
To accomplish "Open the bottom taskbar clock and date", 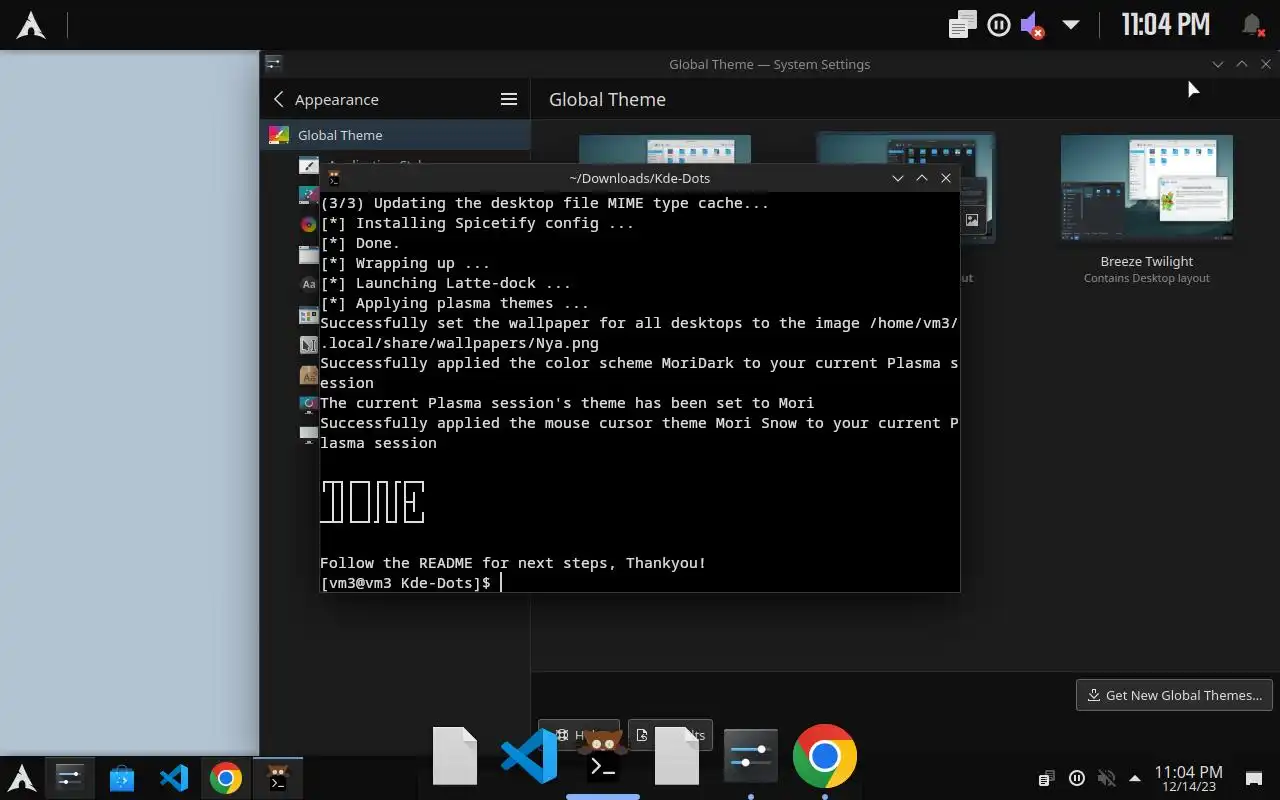I will (x=1189, y=778).
